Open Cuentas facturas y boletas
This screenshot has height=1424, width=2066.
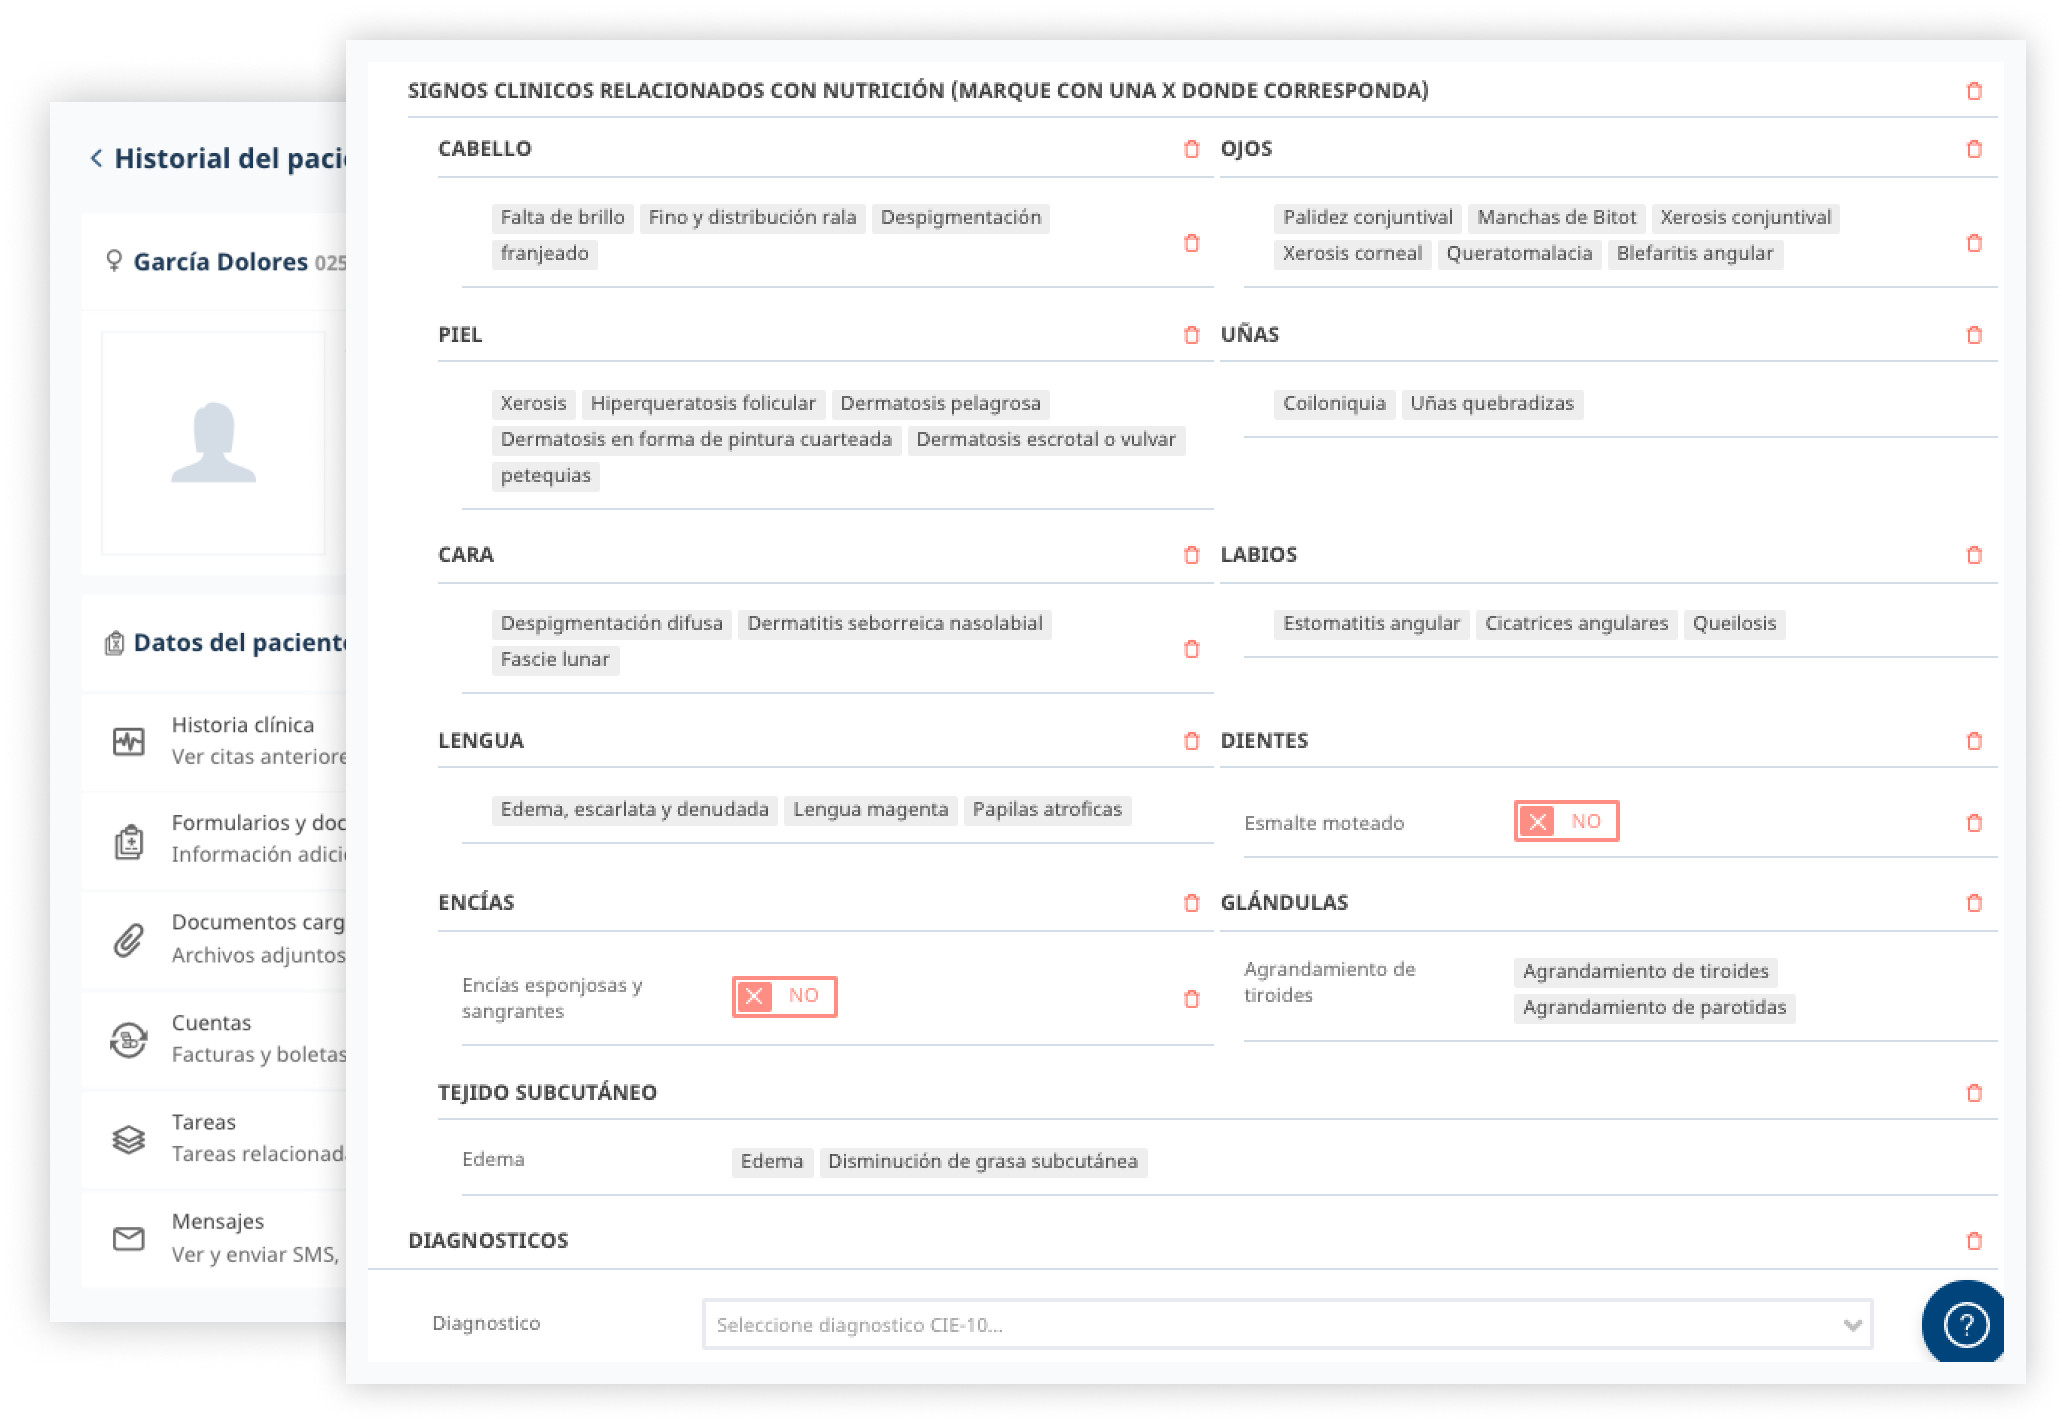click(x=214, y=1039)
